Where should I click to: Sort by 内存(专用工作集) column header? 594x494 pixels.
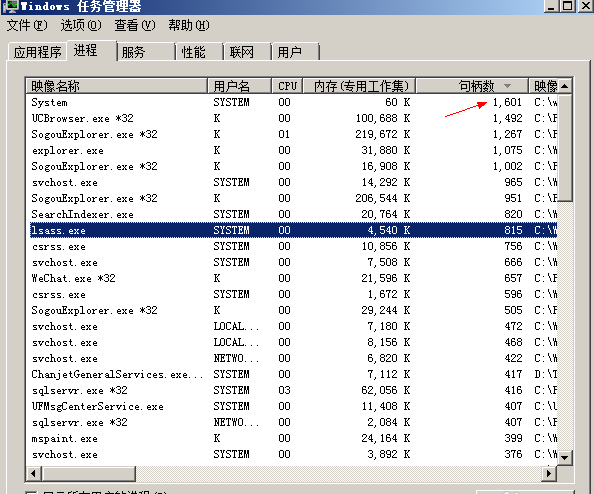click(359, 86)
